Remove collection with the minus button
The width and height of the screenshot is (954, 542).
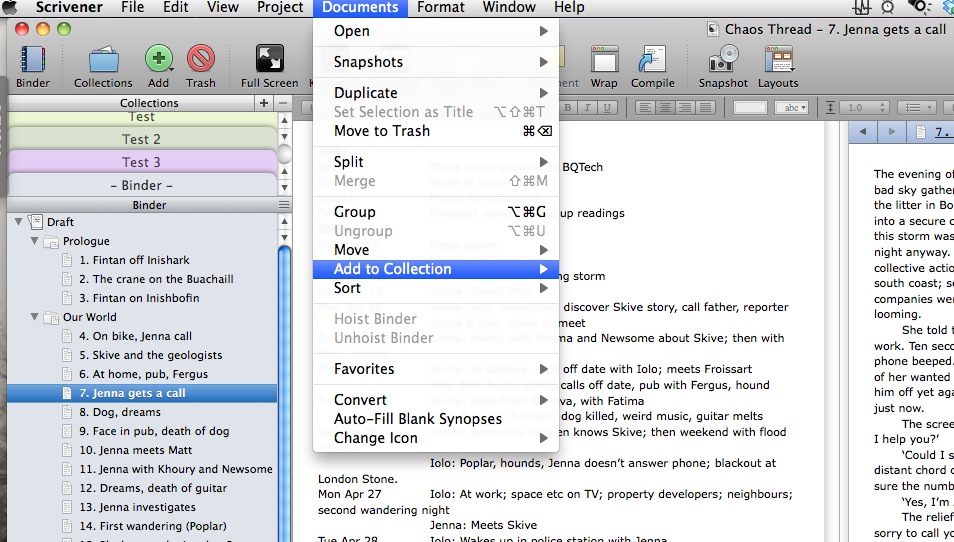pos(283,103)
